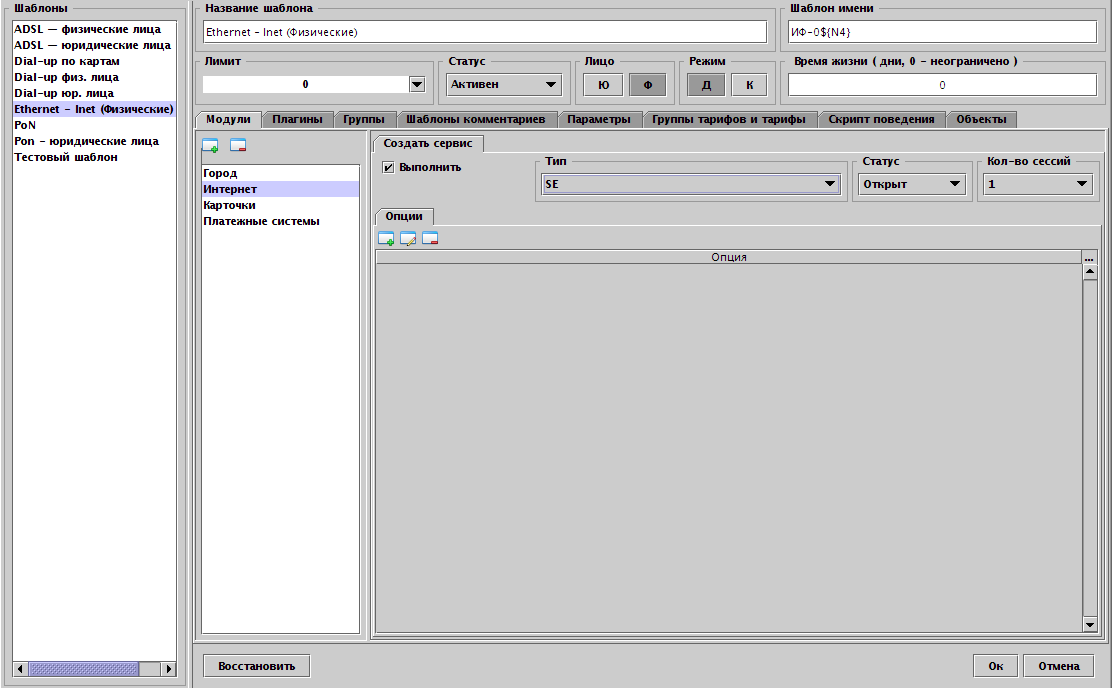Click the delete option icon in Опции toolbar
The height and width of the screenshot is (688, 1112).
[x=429, y=238]
